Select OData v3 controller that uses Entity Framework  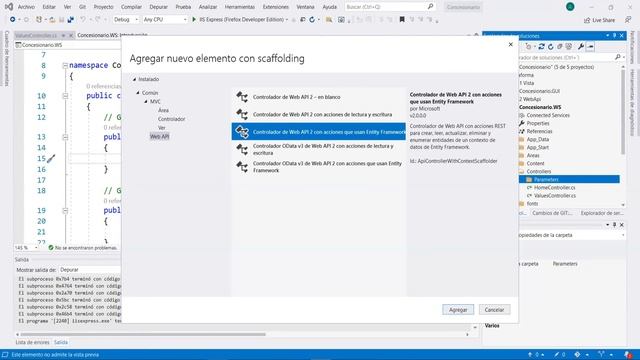(319, 167)
